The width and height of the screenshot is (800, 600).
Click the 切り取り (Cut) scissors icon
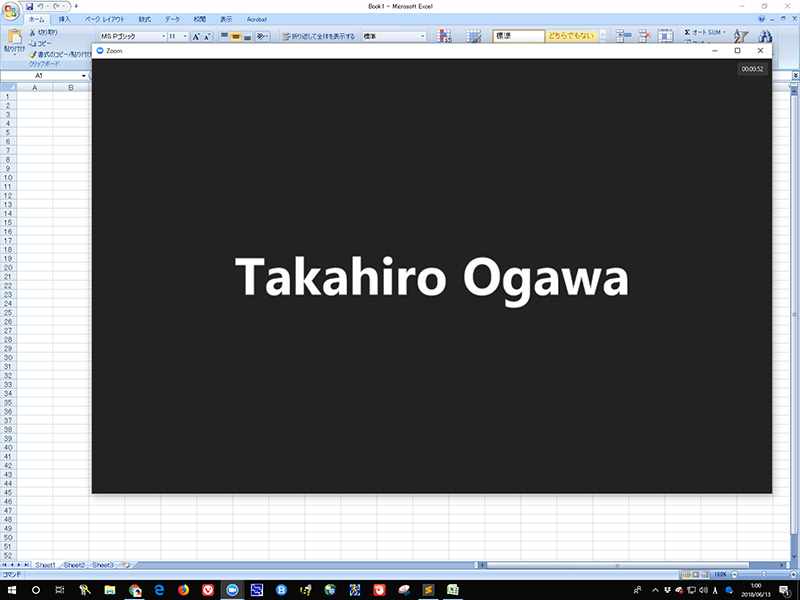pyautogui.click(x=33, y=32)
